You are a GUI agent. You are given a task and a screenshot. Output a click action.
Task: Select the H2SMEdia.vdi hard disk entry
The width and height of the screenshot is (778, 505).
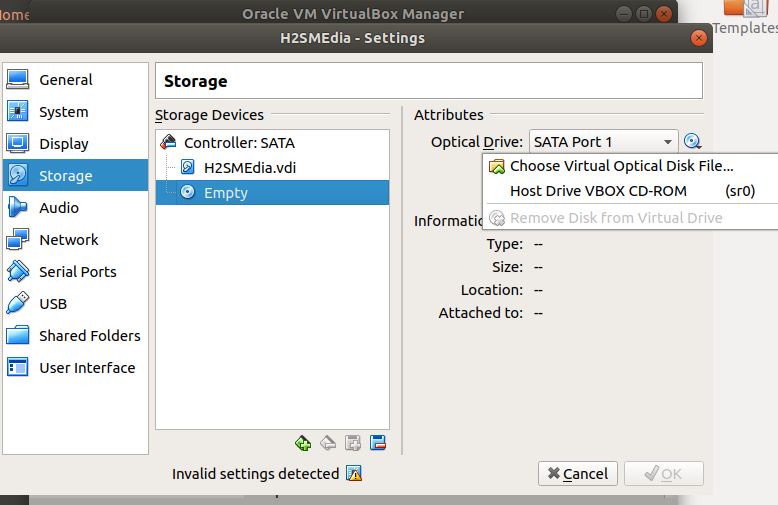[272, 168]
